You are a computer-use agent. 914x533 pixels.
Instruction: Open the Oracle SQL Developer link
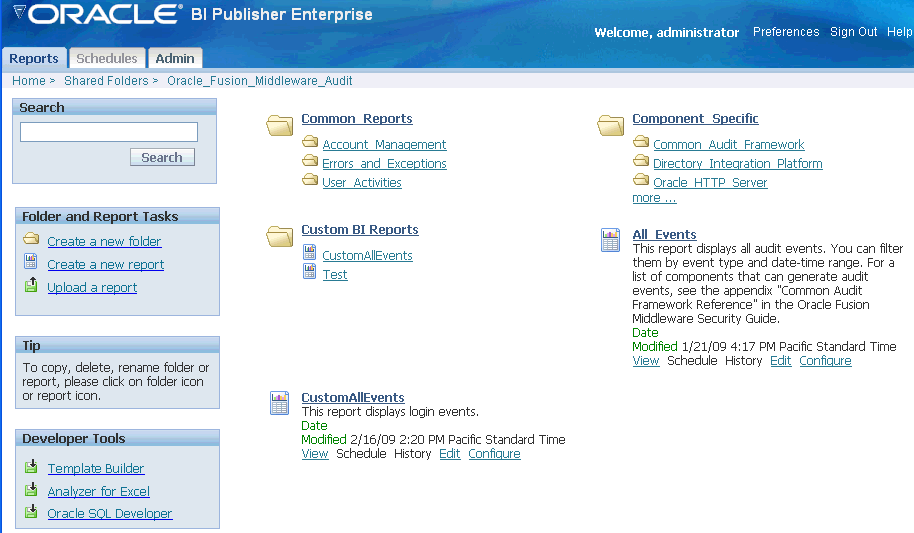coord(110,514)
